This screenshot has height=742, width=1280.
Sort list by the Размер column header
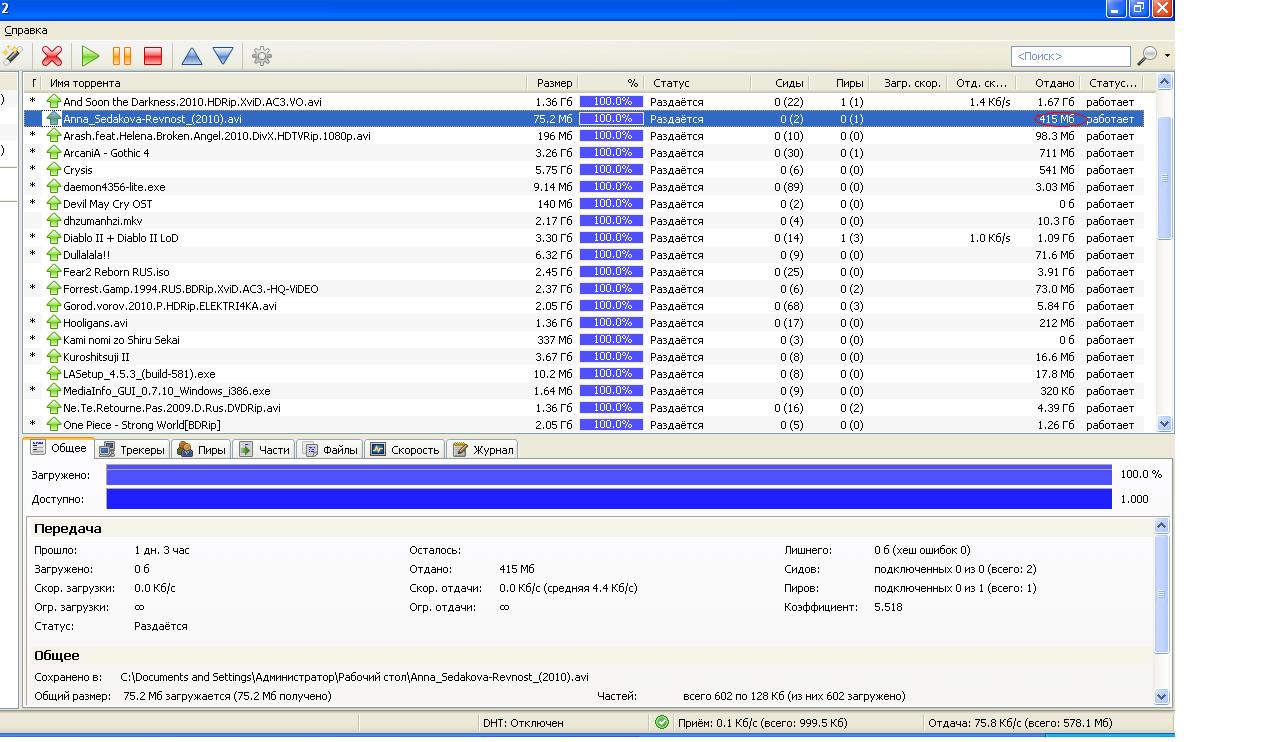click(x=554, y=83)
